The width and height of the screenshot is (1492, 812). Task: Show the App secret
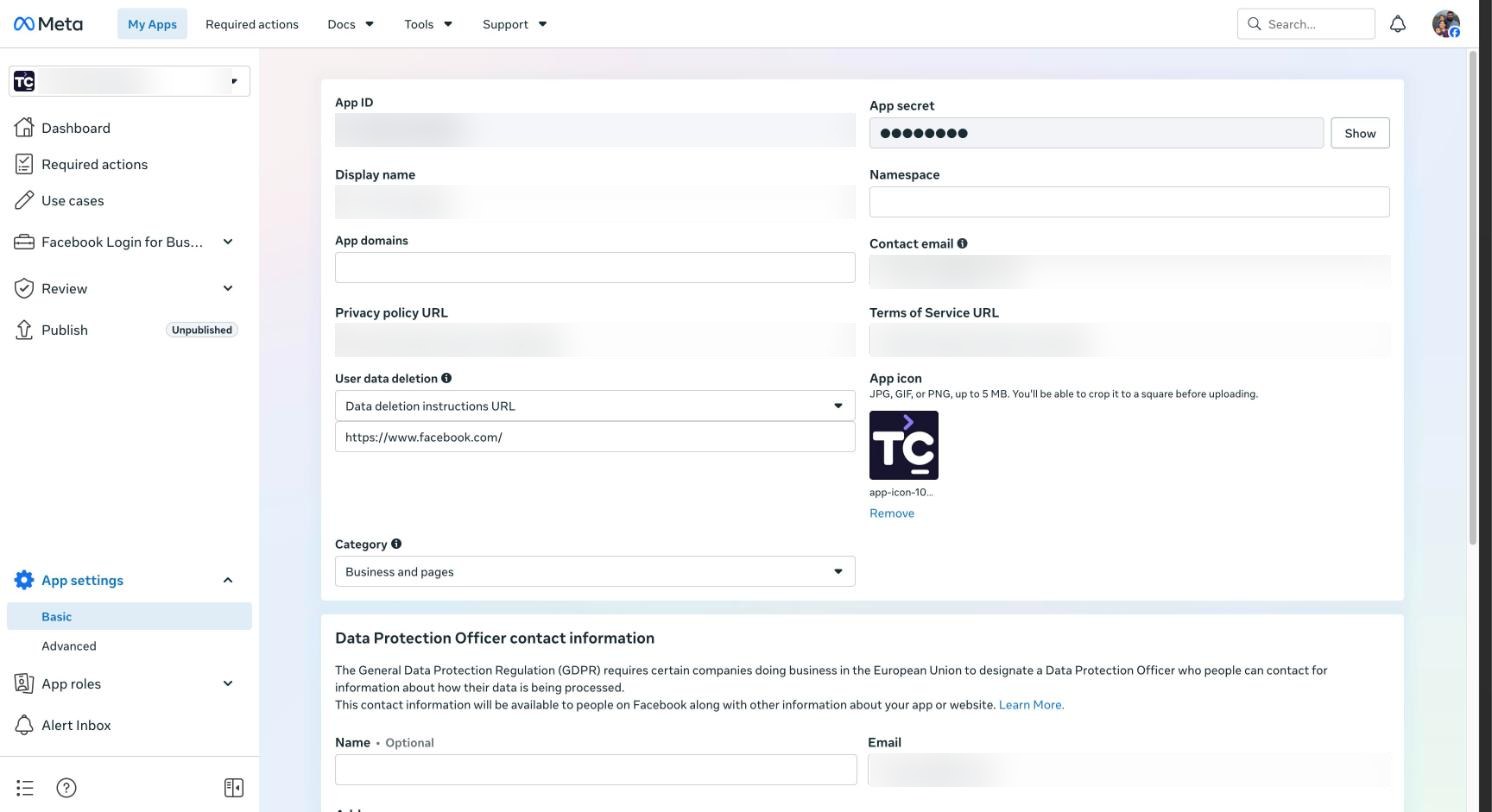[1360, 133]
